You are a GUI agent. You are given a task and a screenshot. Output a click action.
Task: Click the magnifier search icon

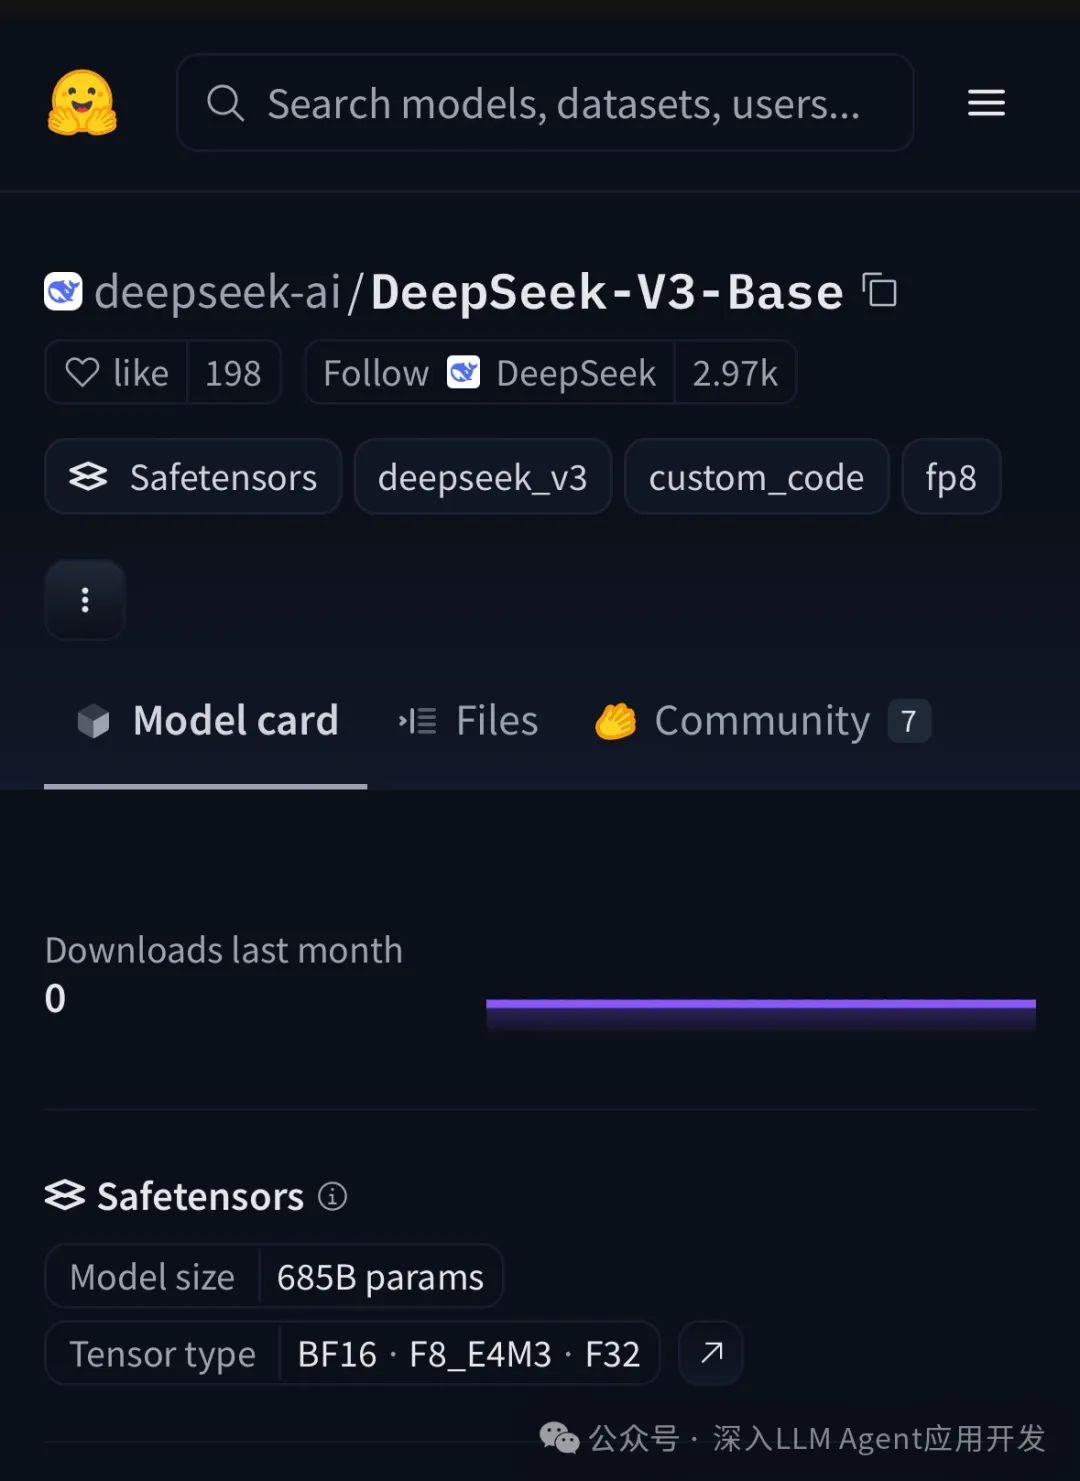[226, 103]
